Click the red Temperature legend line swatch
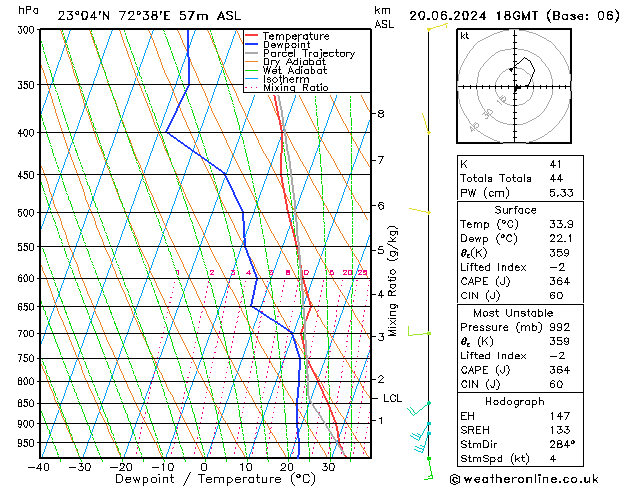Image resolution: width=629 pixels, height=486 pixels. (x=252, y=35)
